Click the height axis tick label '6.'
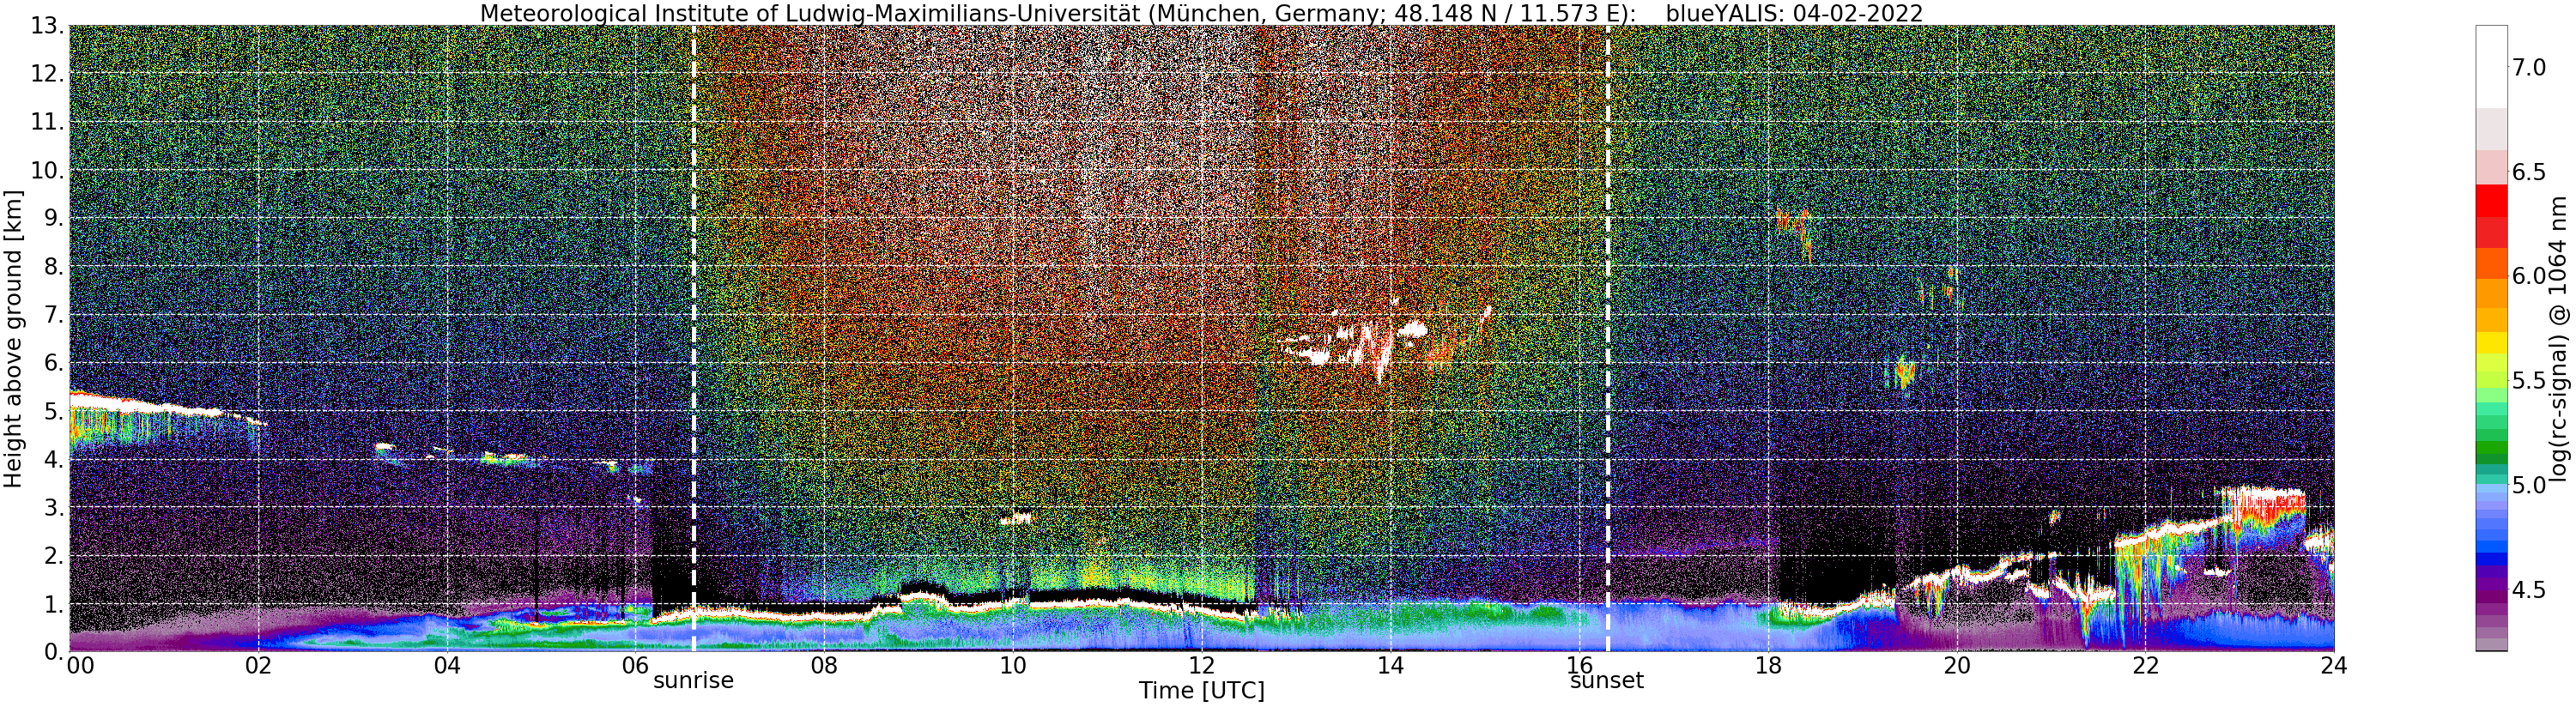The height and width of the screenshot is (707, 2576). coord(54,361)
